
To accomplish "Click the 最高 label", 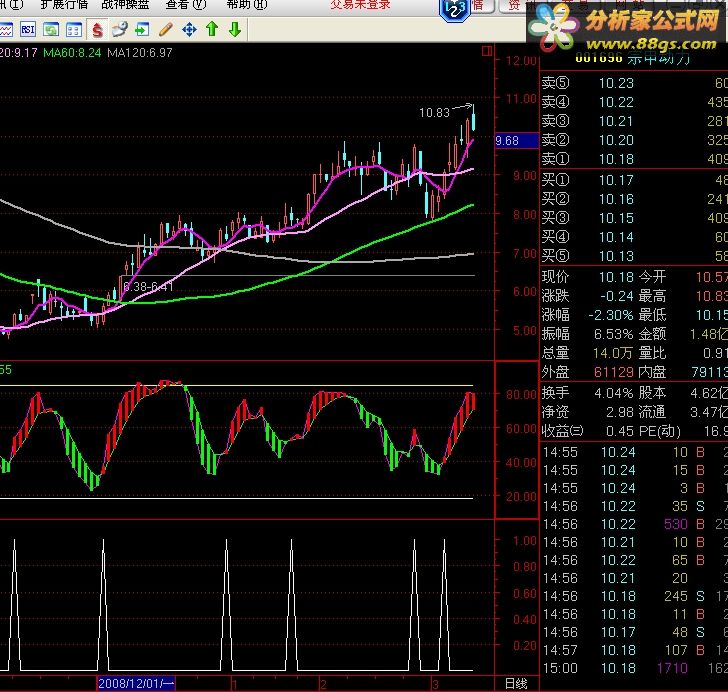I will (x=652, y=296).
